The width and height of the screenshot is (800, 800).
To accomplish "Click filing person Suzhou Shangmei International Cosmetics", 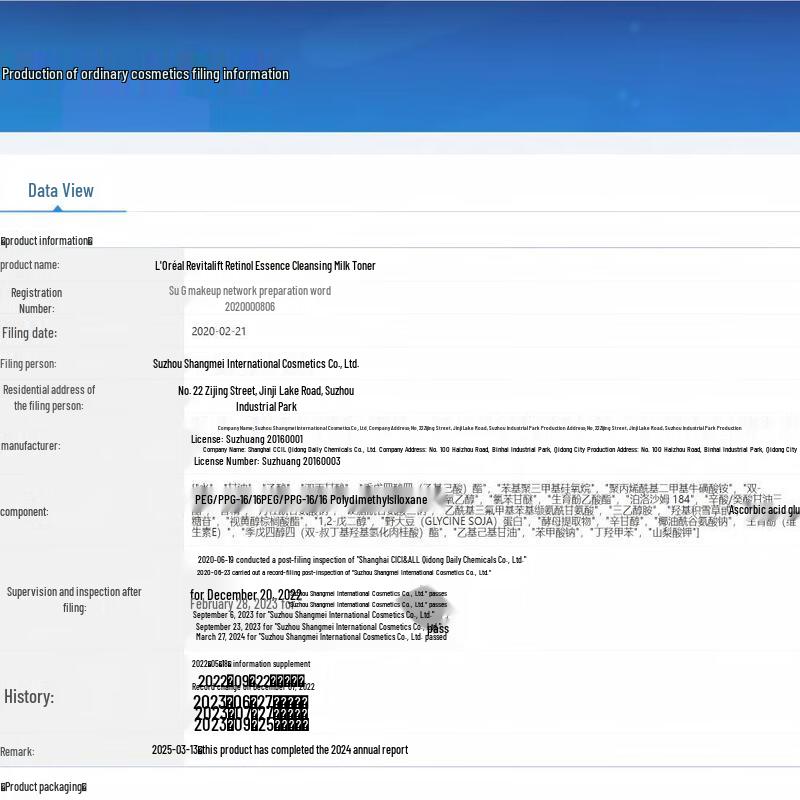I will coord(255,364).
